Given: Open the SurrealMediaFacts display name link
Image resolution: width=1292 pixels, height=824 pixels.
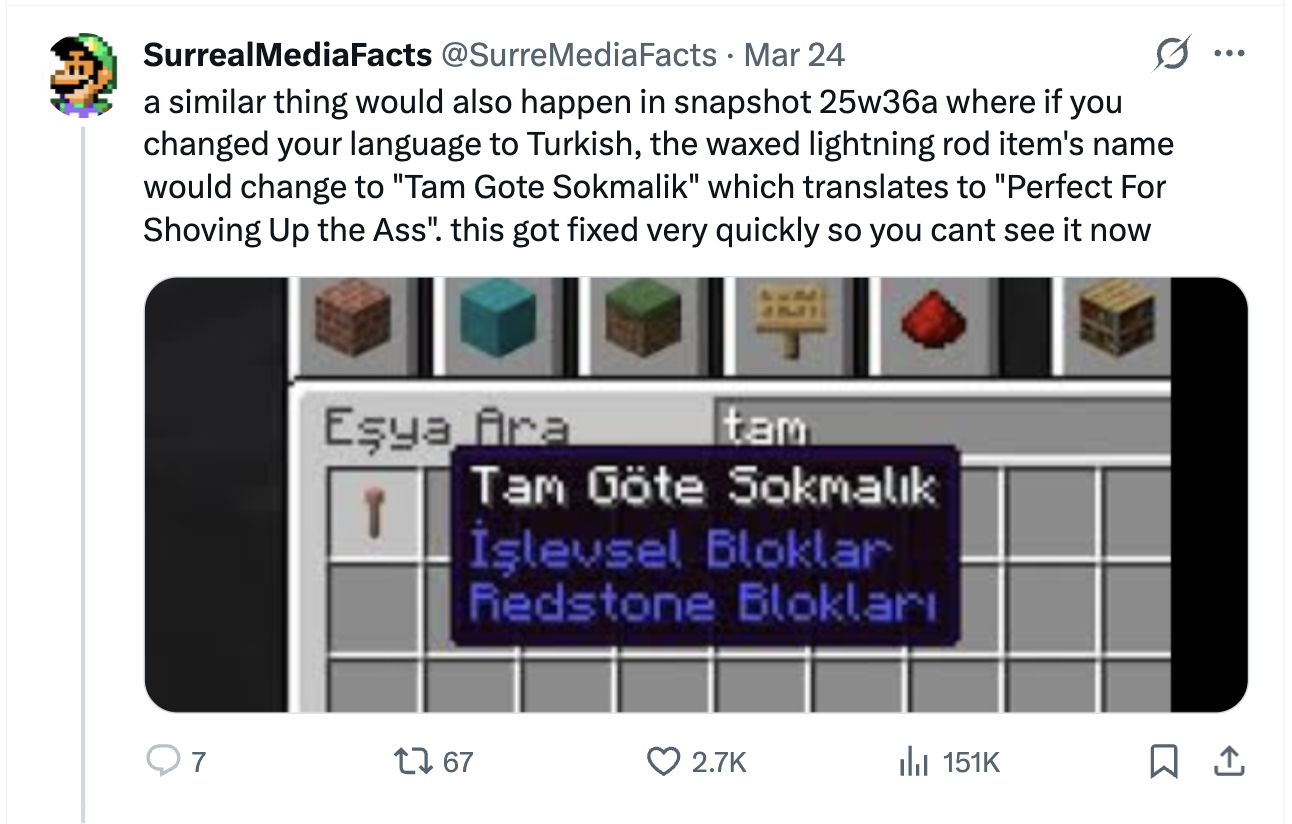Looking at the screenshot, I should tap(287, 55).
